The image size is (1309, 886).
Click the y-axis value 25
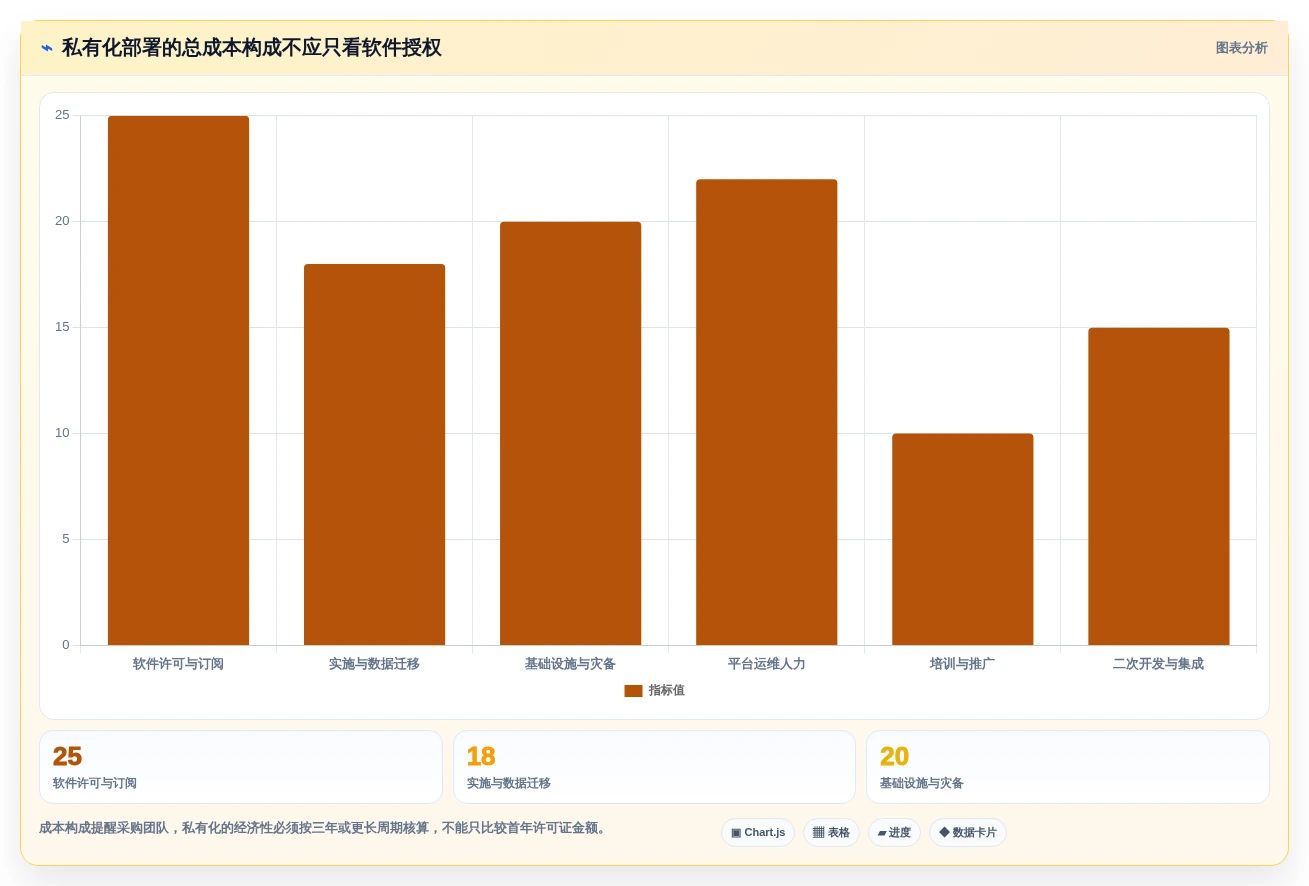tap(62, 115)
